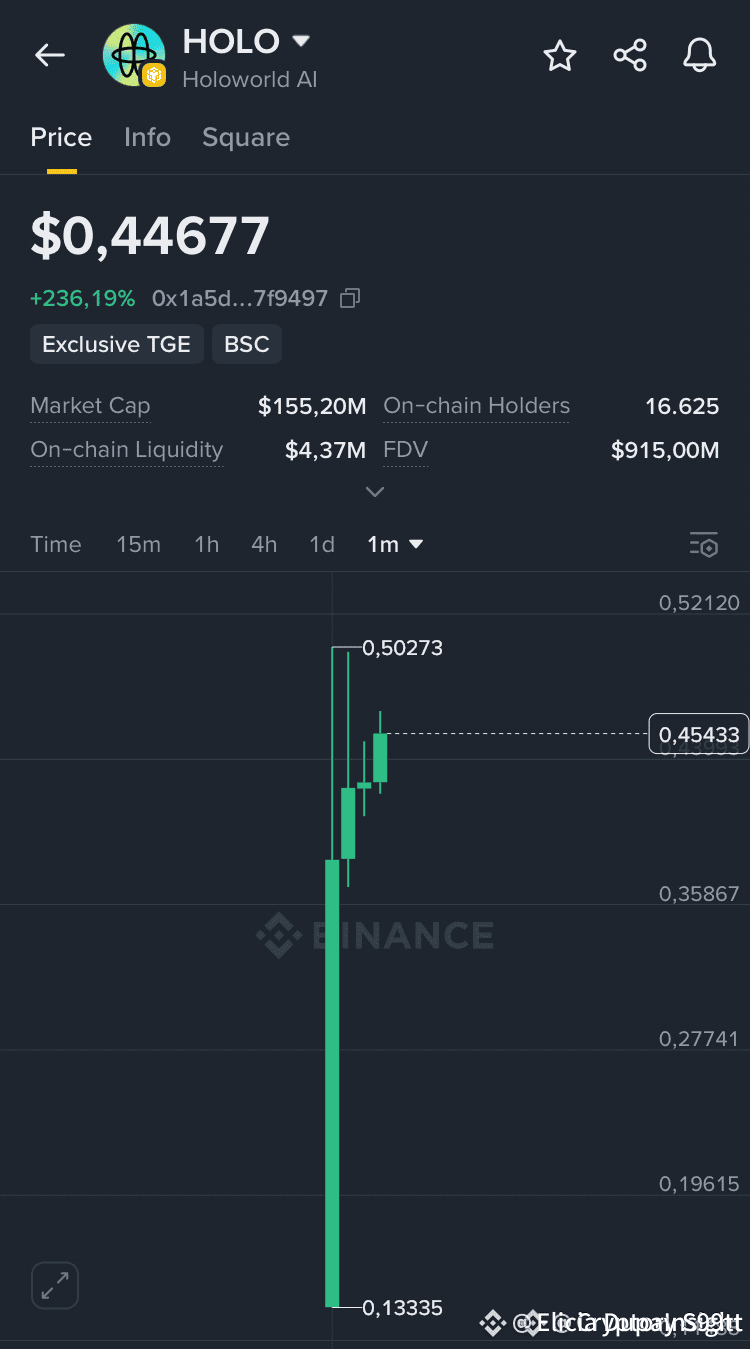Add HOLO to favorites with star icon
This screenshot has height=1349, width=750.
[x=560, y=56]
